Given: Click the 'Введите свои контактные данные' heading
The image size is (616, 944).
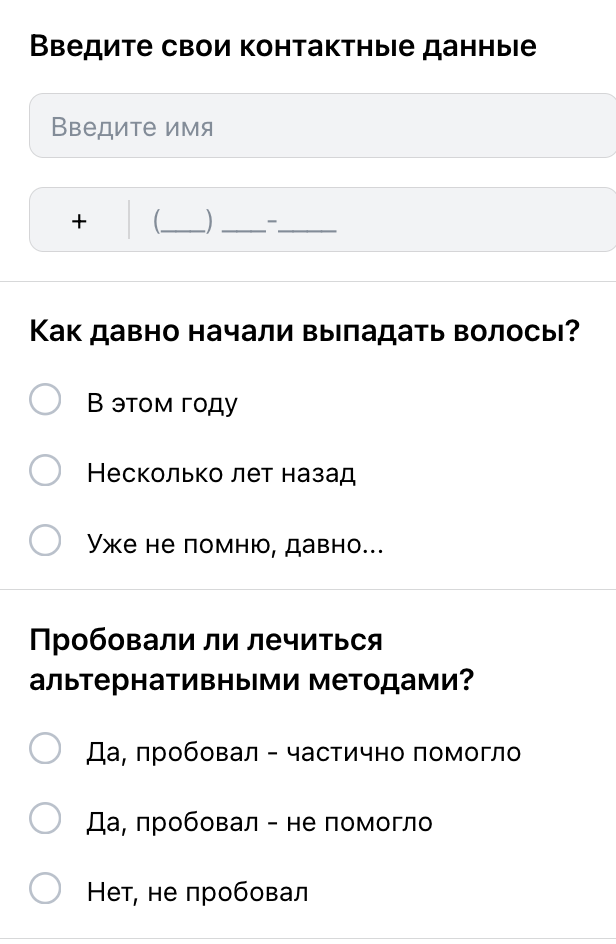Looking at the screenshot, I should tap(283, 46).
